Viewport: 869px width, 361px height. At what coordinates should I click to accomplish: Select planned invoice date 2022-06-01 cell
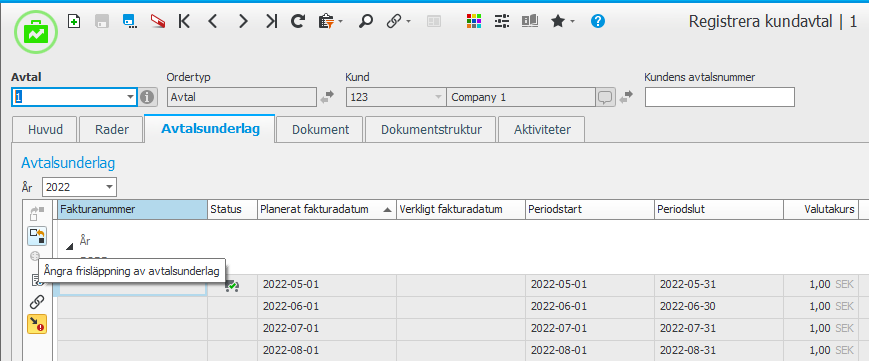[326, 307]
